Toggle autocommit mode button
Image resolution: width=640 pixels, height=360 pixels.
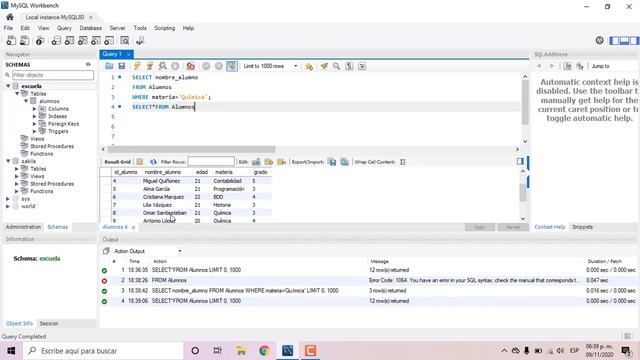232,66
